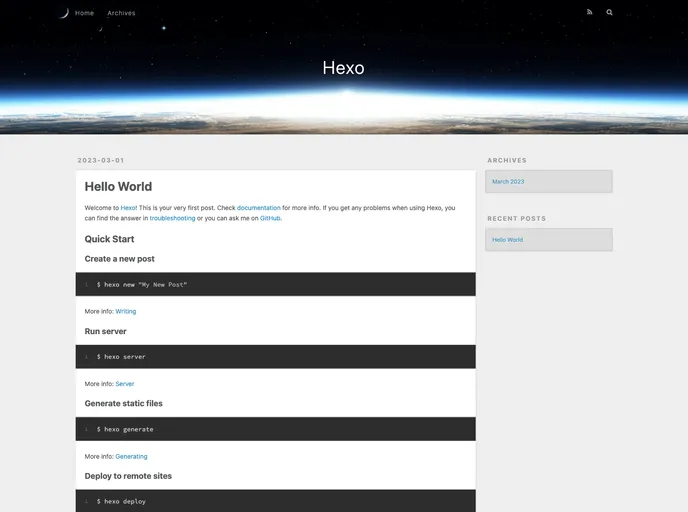Screen dimensions: 688x512
Task: Visit the GitHub link
Action: [x=270, y=218]
